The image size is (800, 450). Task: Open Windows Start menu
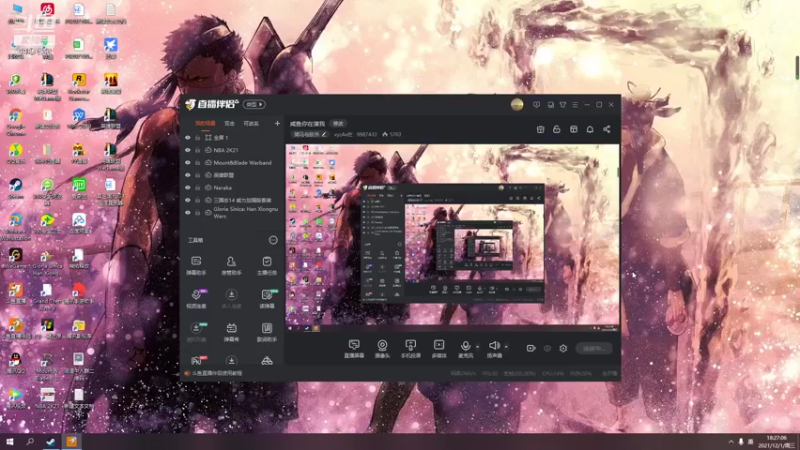pos(9,442)
